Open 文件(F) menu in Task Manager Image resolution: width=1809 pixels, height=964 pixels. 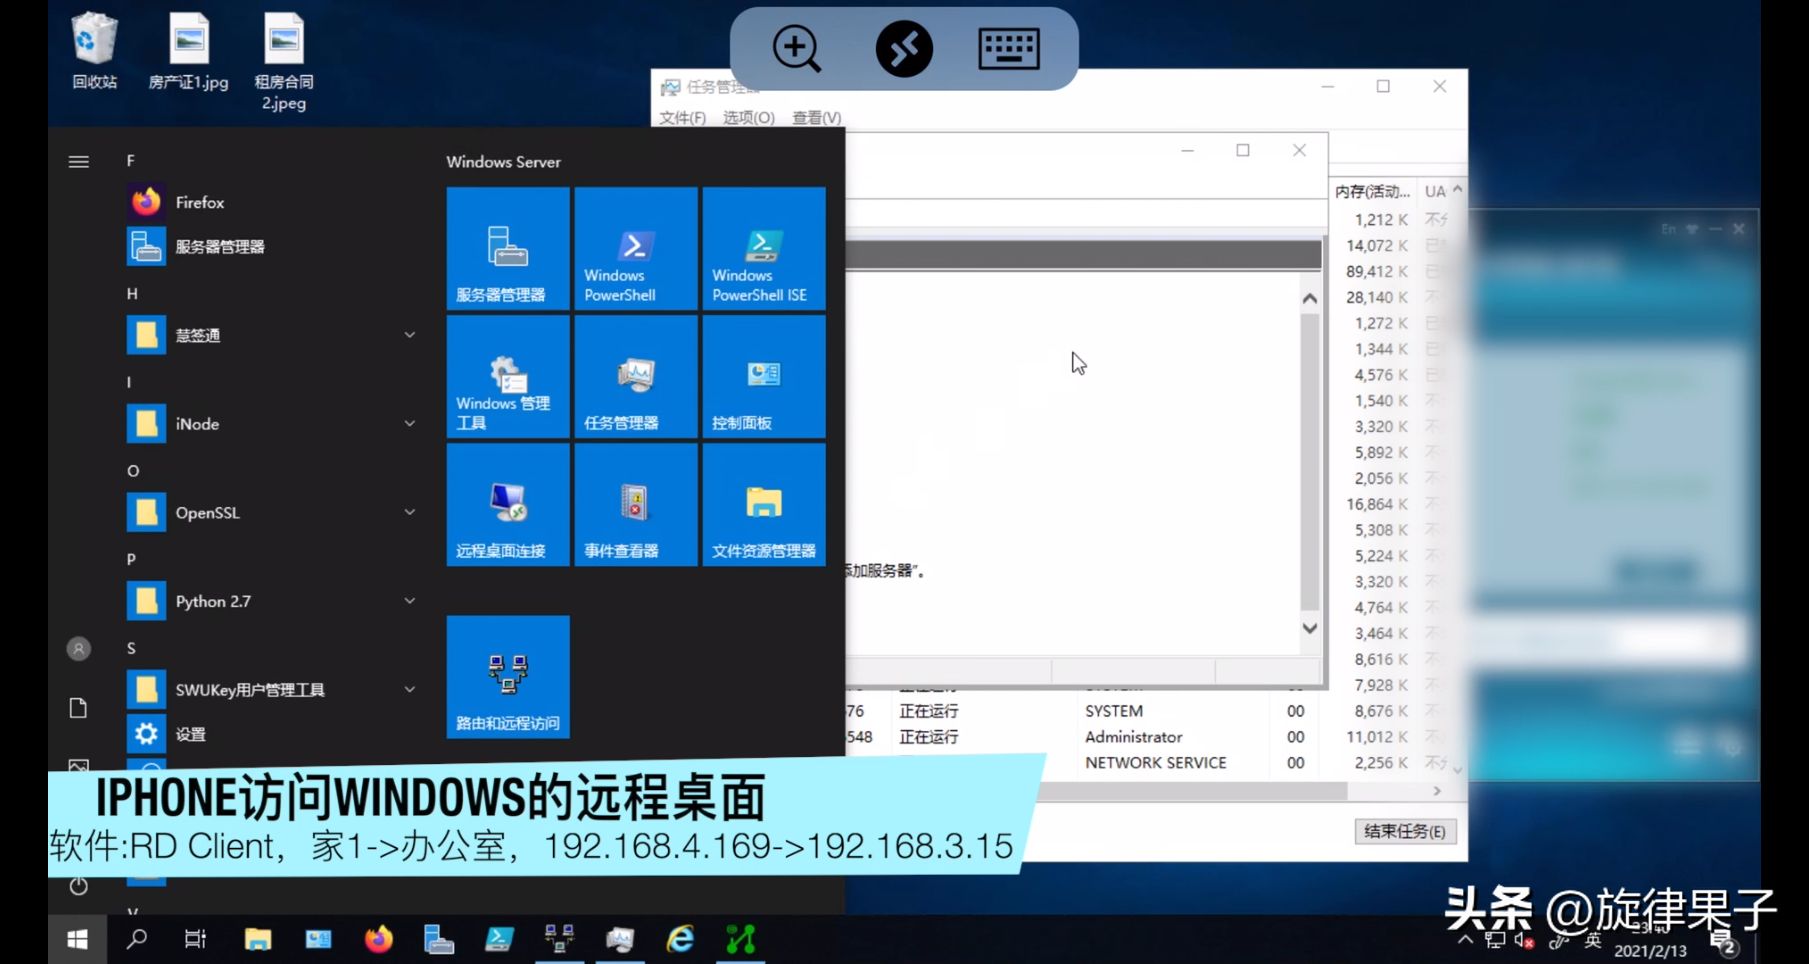(682, 118)
